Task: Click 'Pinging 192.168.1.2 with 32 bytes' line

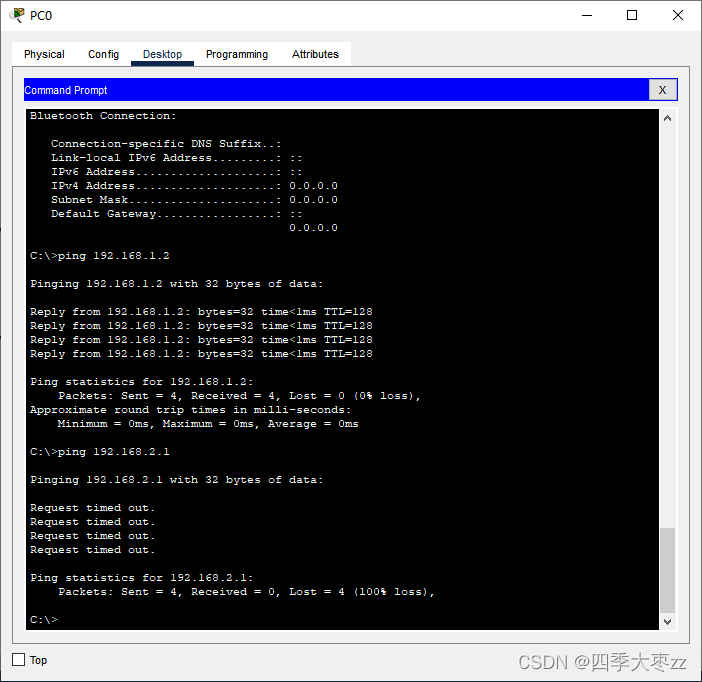Action: coord(176,284)
